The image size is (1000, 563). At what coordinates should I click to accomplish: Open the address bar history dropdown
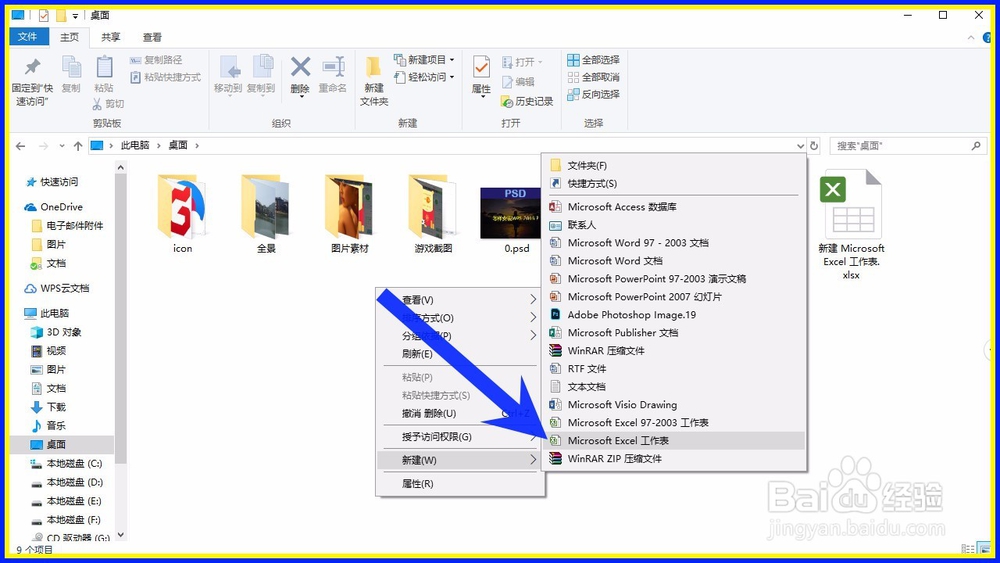point(800,145)
